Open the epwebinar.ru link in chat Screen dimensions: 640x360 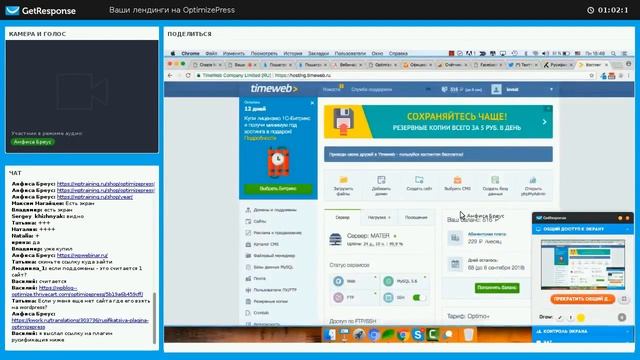tap(82, 256)
